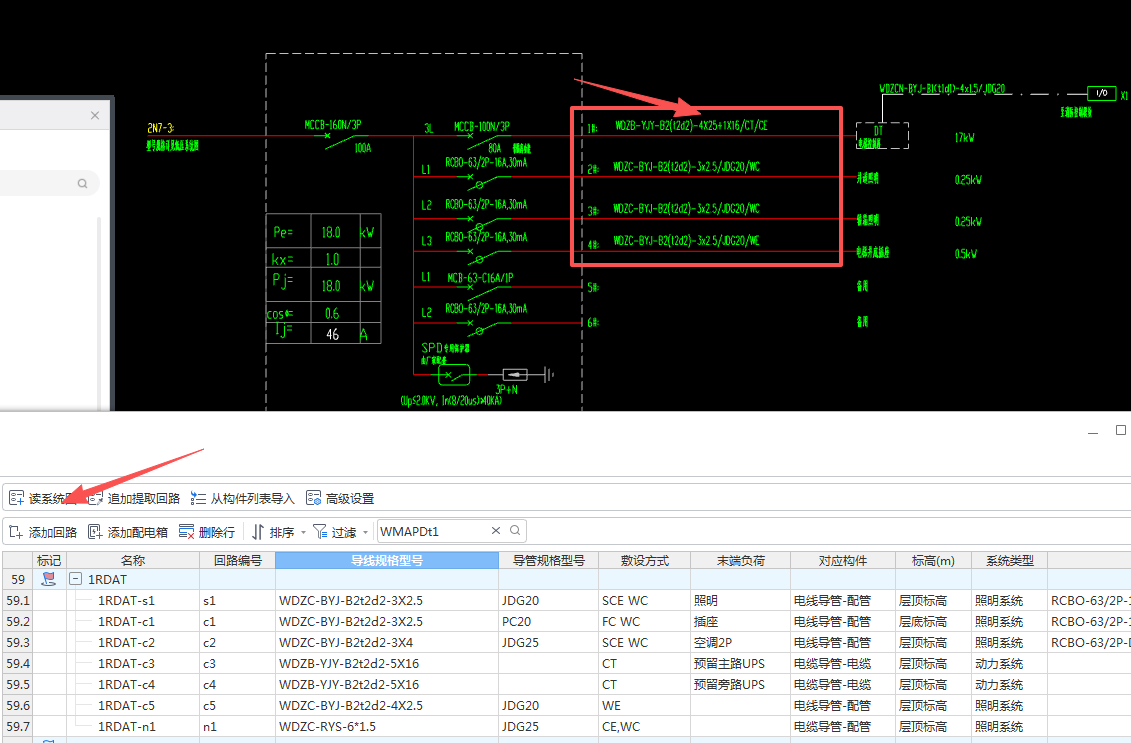Click 添加回路 button
This screenshot has width=1131, height=743.
(x=43, y=532)
